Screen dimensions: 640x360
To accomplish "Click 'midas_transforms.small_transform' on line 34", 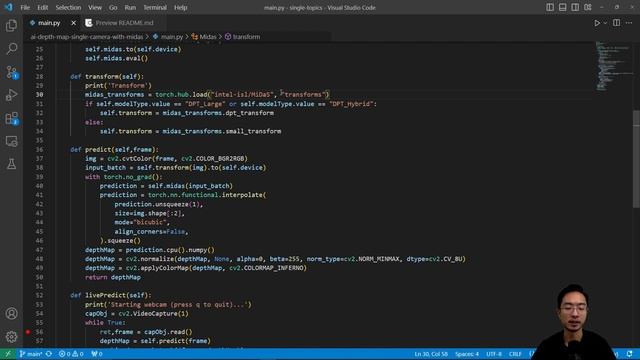I will pos(222,131).
